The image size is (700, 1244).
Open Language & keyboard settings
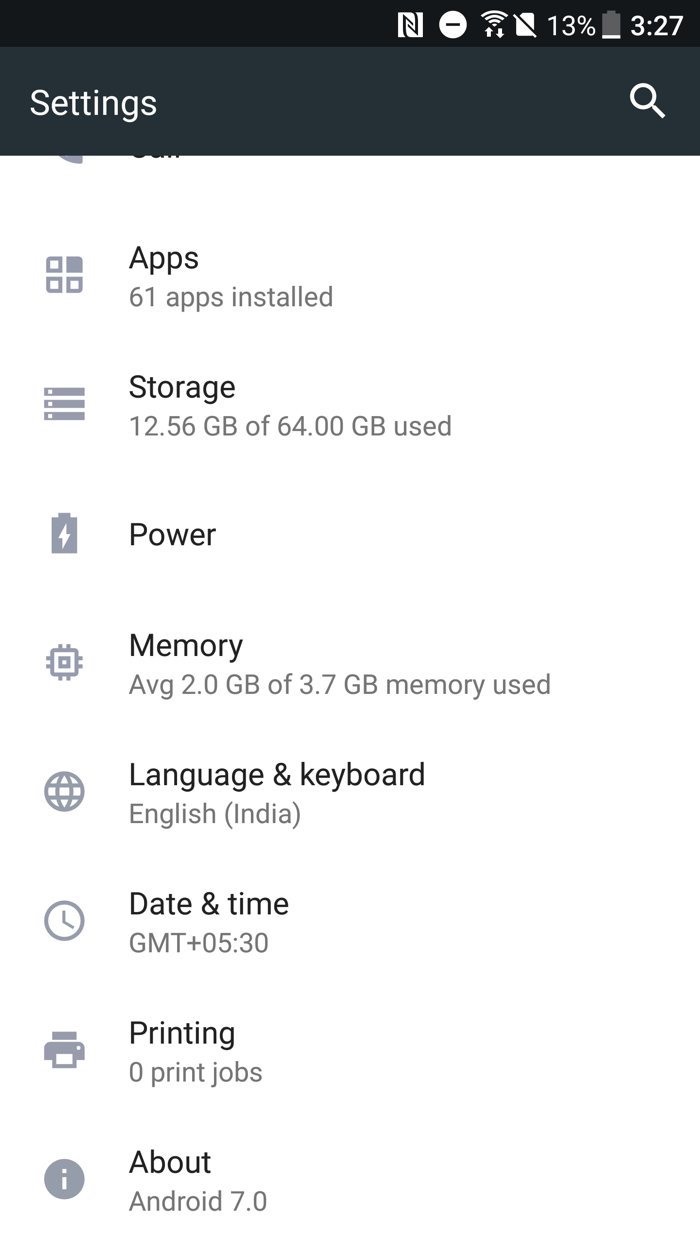point(277,793)
